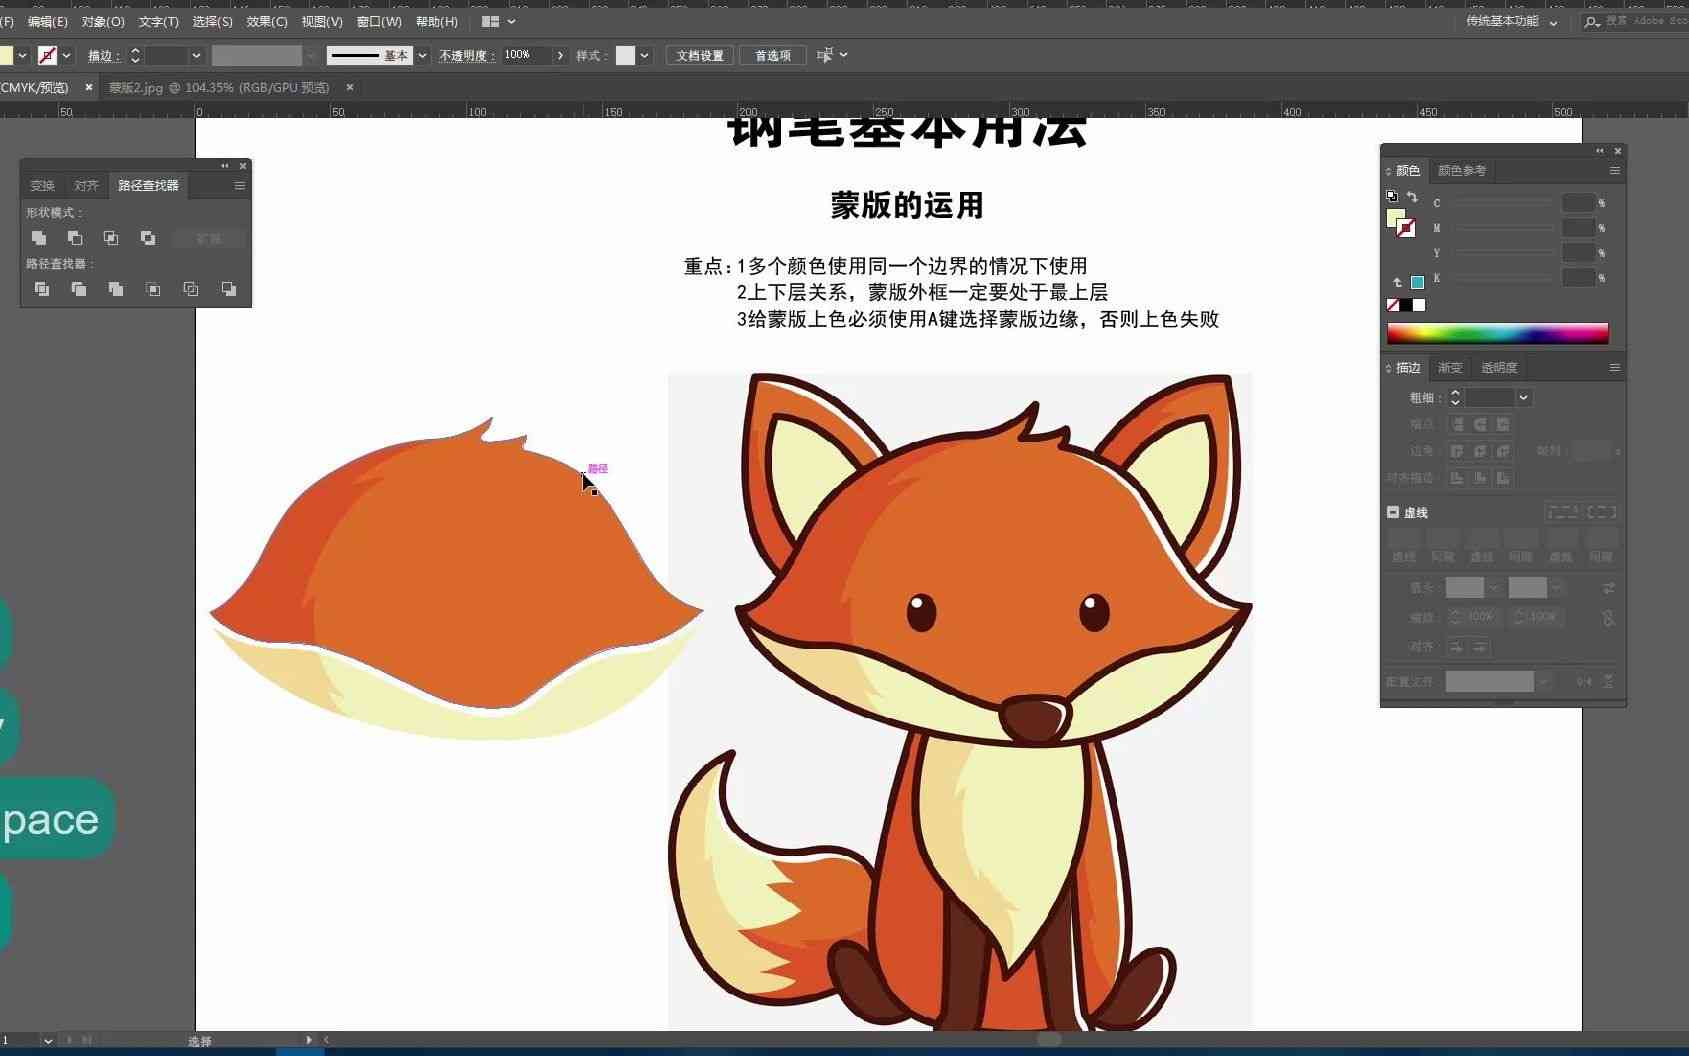Open the 选择(S) menu
The image size is (1689, 1056).
(212, 21)
